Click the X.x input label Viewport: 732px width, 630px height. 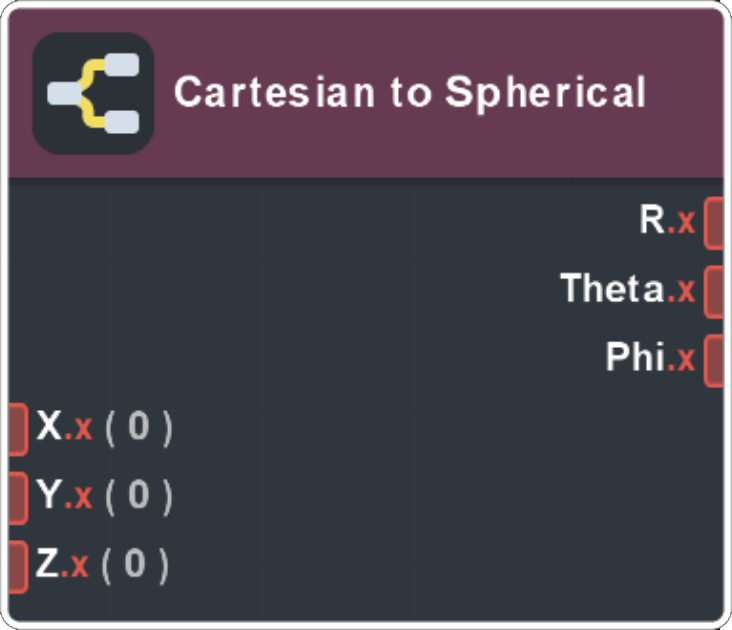click(x=64, y=428)
